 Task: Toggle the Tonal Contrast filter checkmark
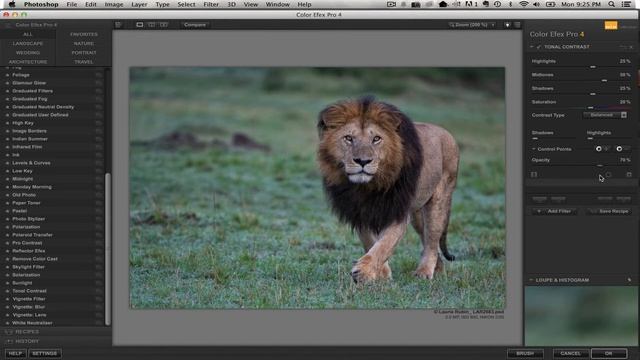(x=539, y=47)
